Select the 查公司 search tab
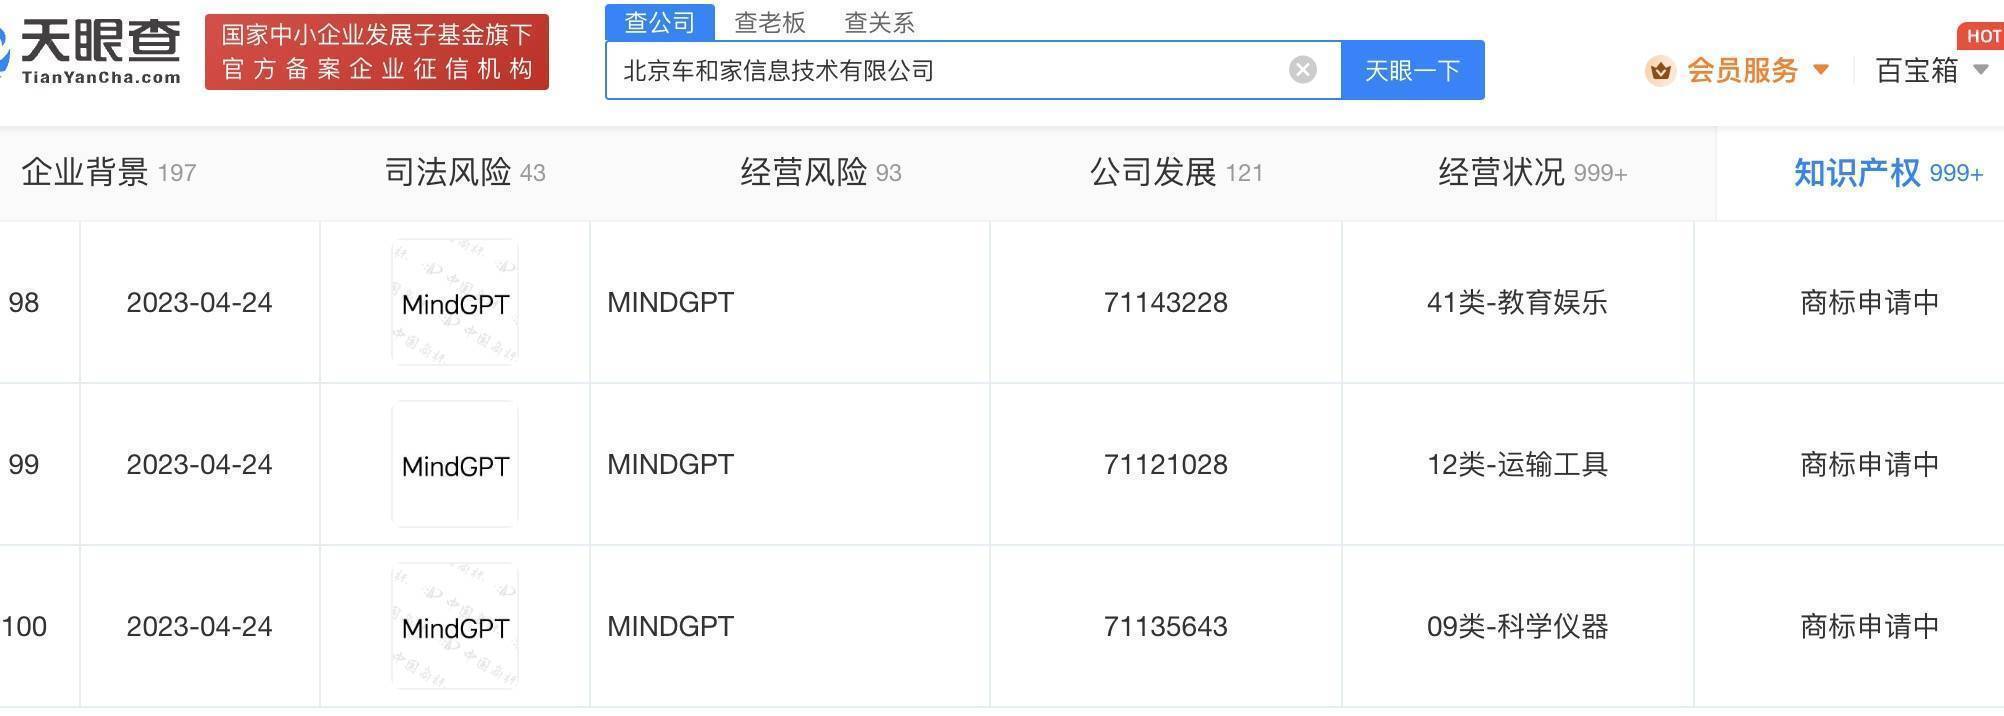 pos(660,22)
